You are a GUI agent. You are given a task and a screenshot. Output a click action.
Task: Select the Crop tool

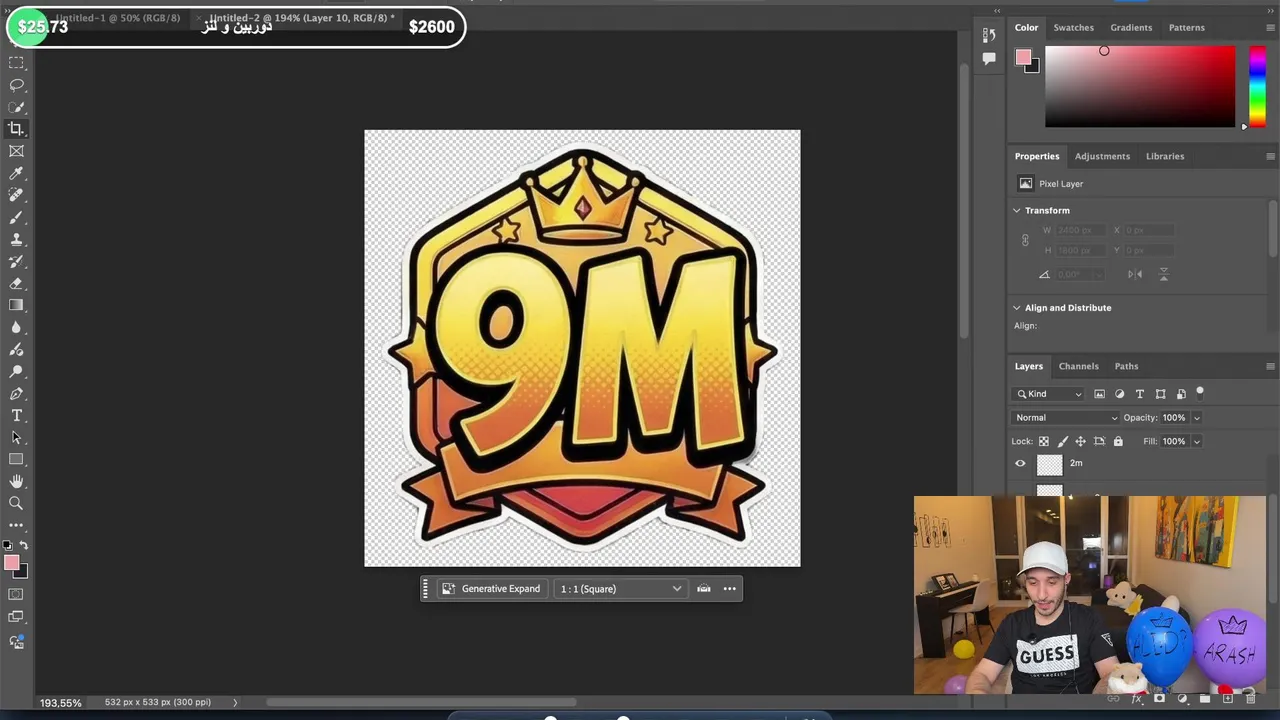point(16,129)
